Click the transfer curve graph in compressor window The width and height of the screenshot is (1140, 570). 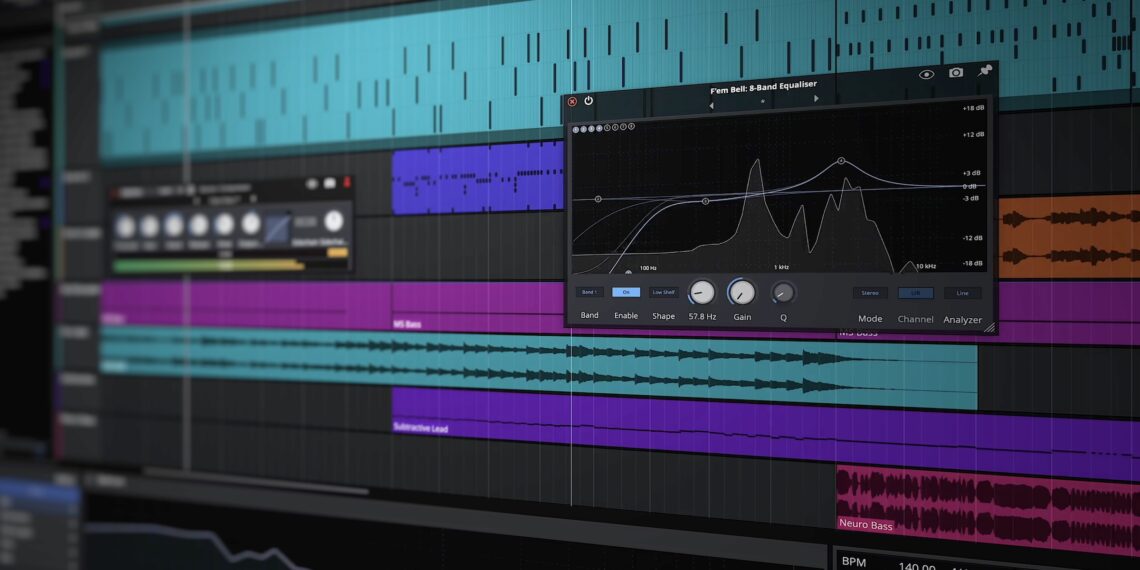[x=277, y=228]
